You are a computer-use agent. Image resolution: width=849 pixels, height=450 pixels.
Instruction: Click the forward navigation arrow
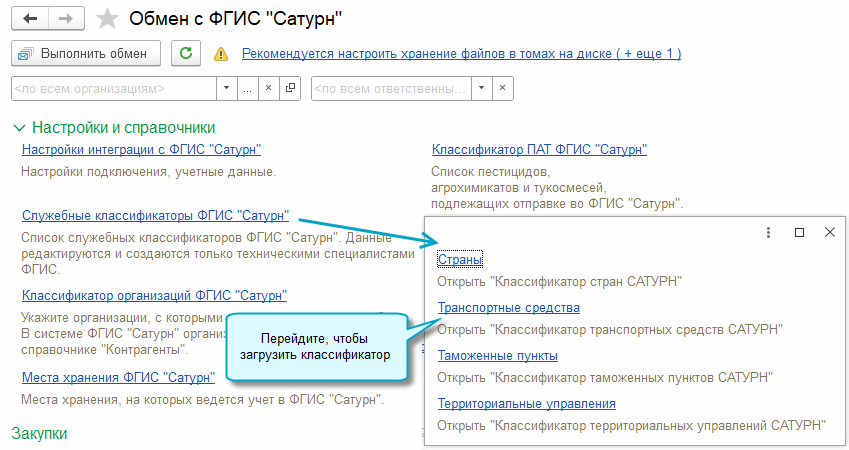pyautogui.click(x=65, y=18)
